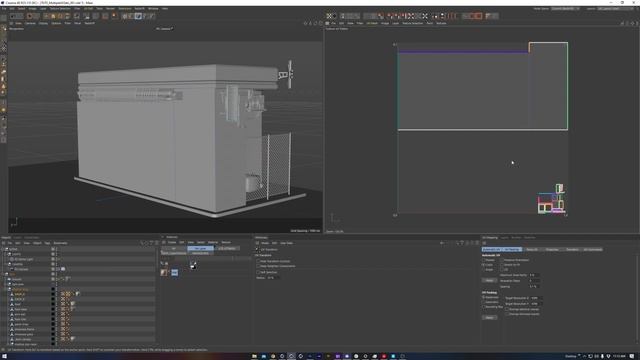Open the UV Edit main menu
This screenshot has height=360, width=640.
click(x=88, y=9)
